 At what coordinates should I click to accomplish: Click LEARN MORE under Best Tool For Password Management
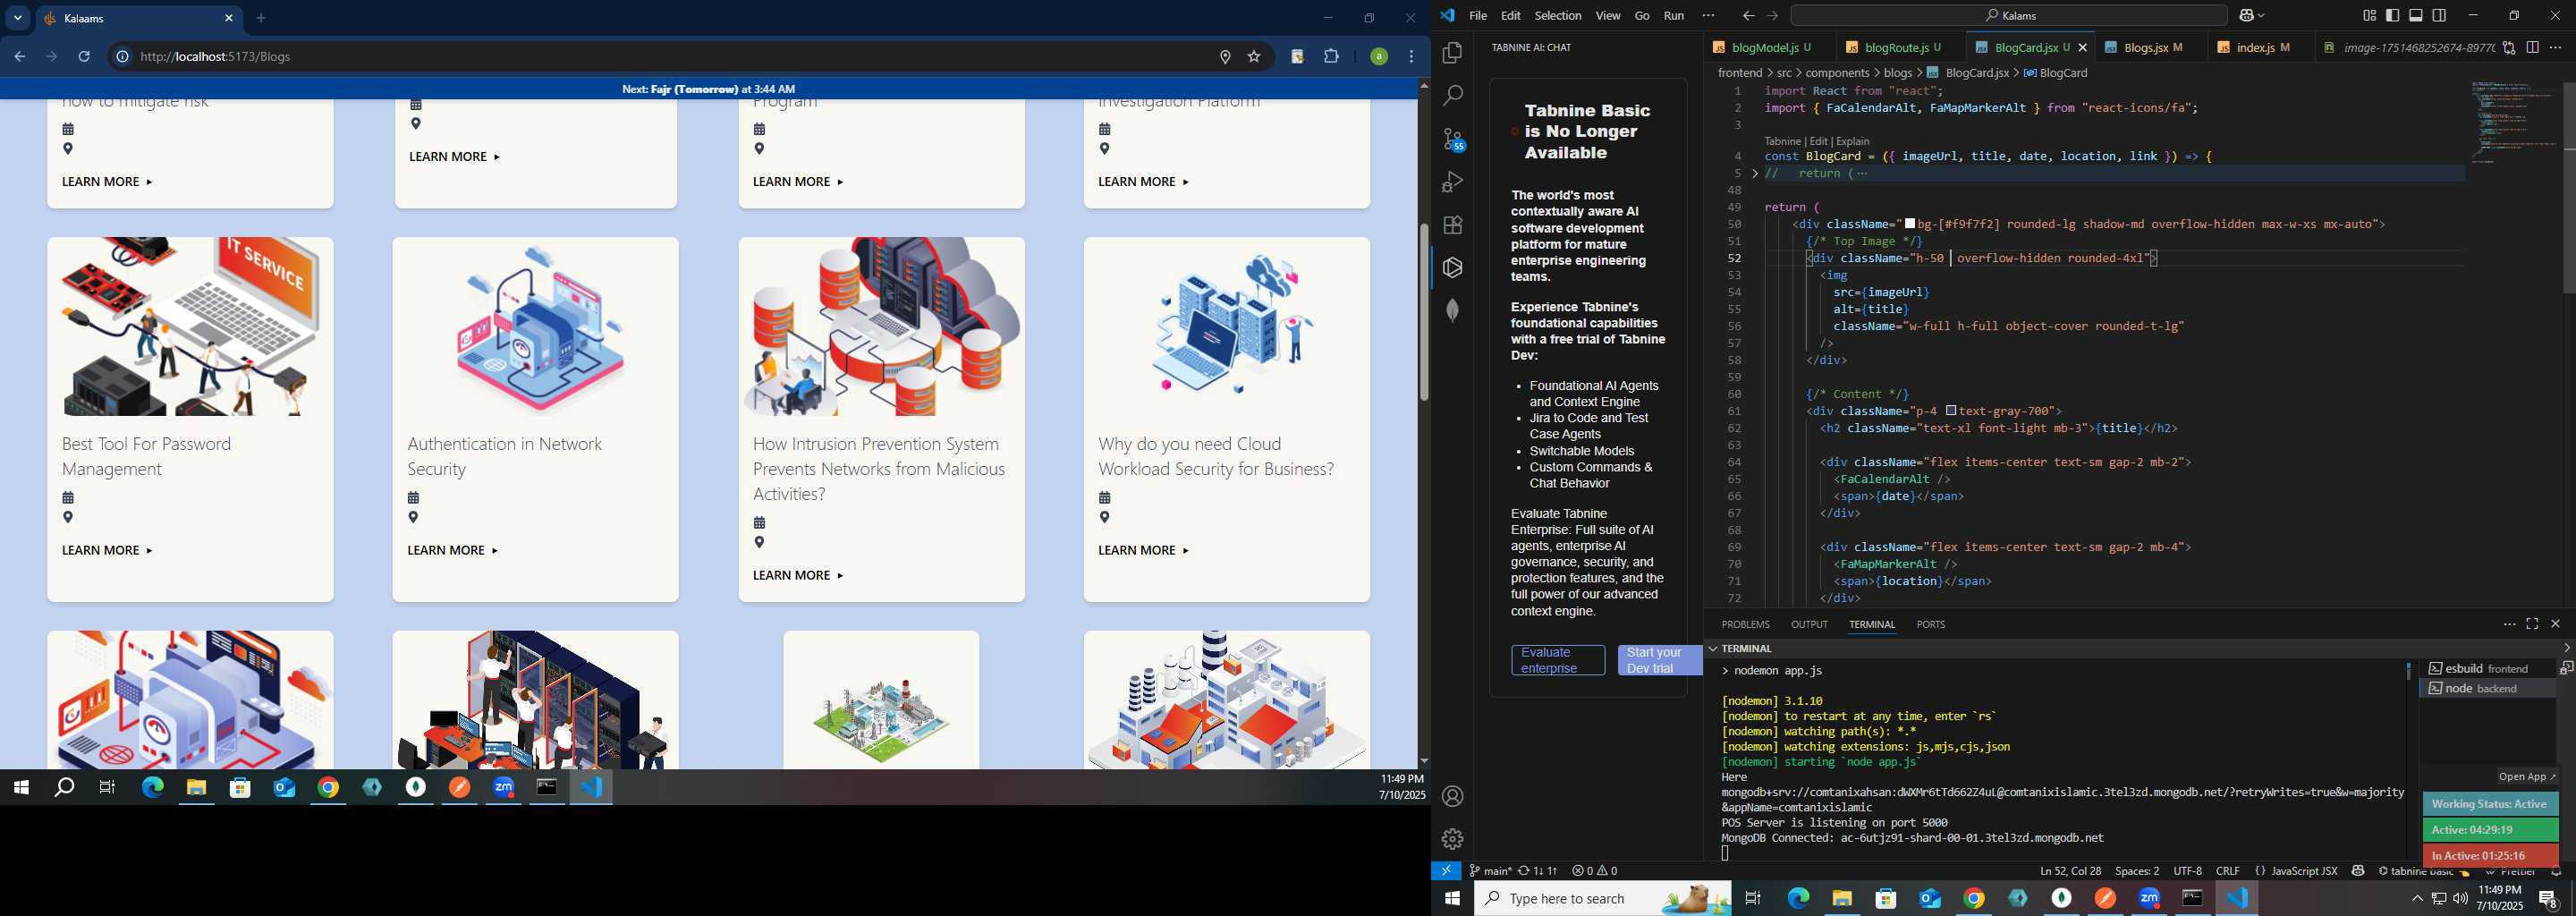click(x=107, y=550)
